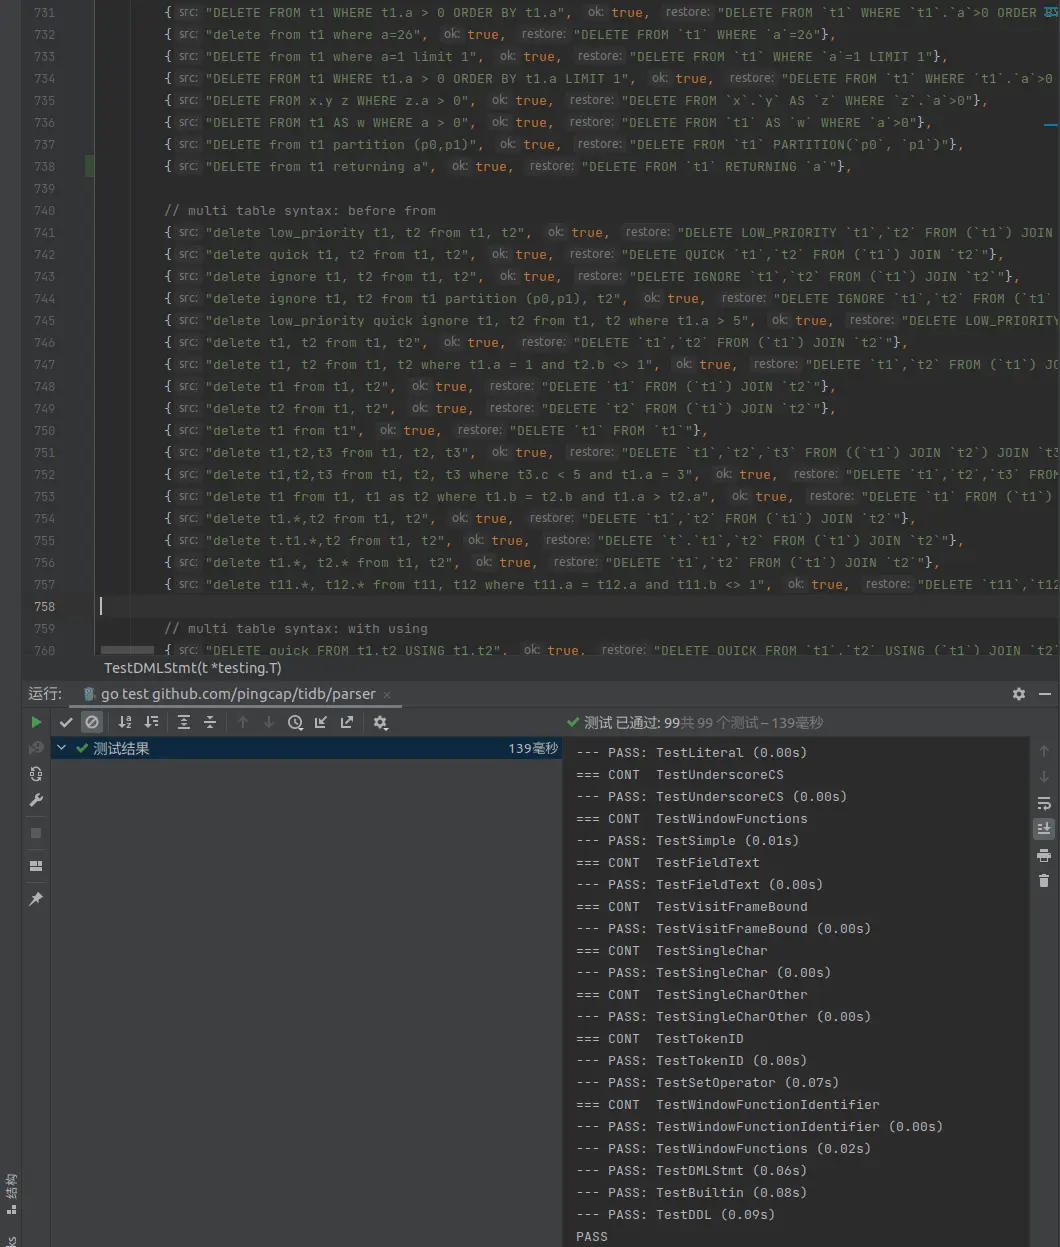
Task: Clear console output with trash icon
Action: [x=1044, y=881]
